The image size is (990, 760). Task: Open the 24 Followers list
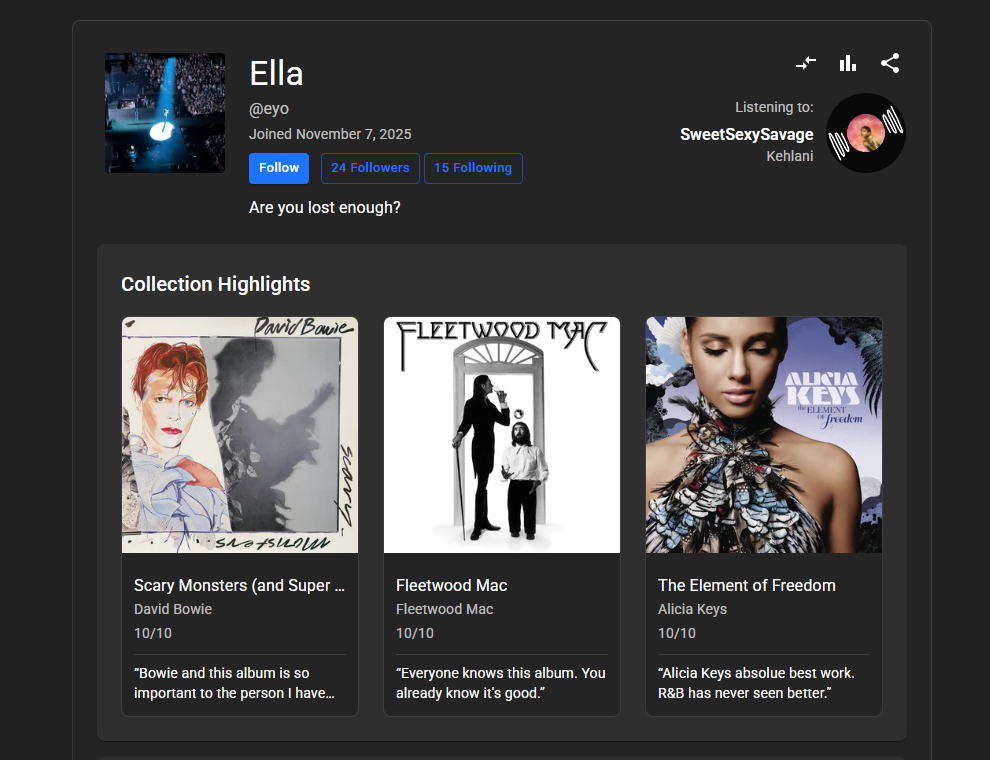(x=370, y=168)
